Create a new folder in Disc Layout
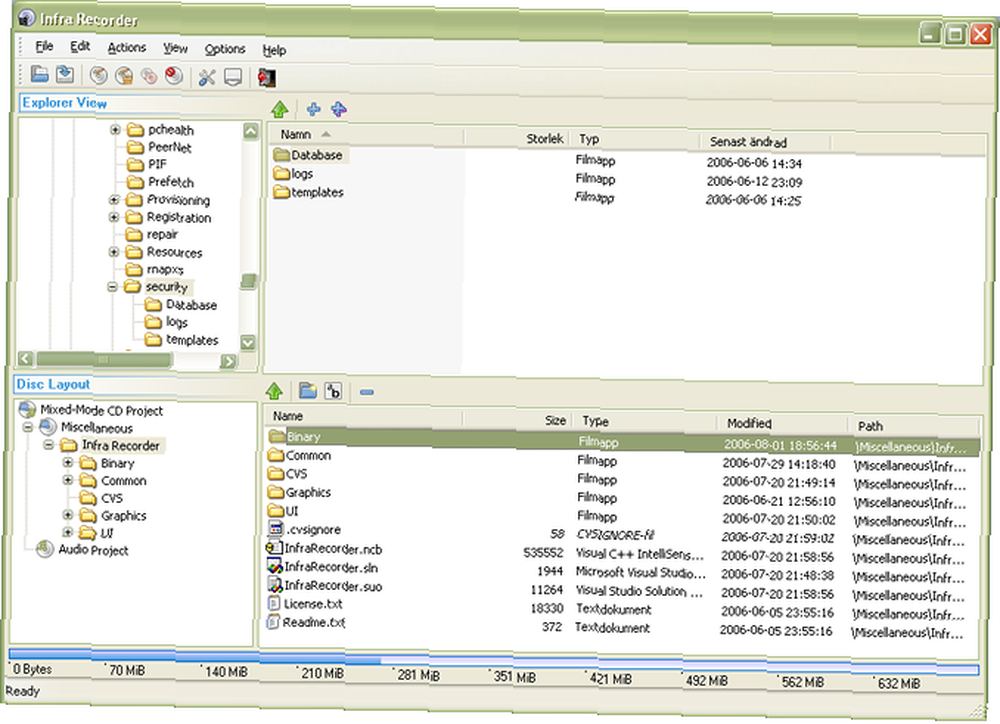 (x=308, y=390)
